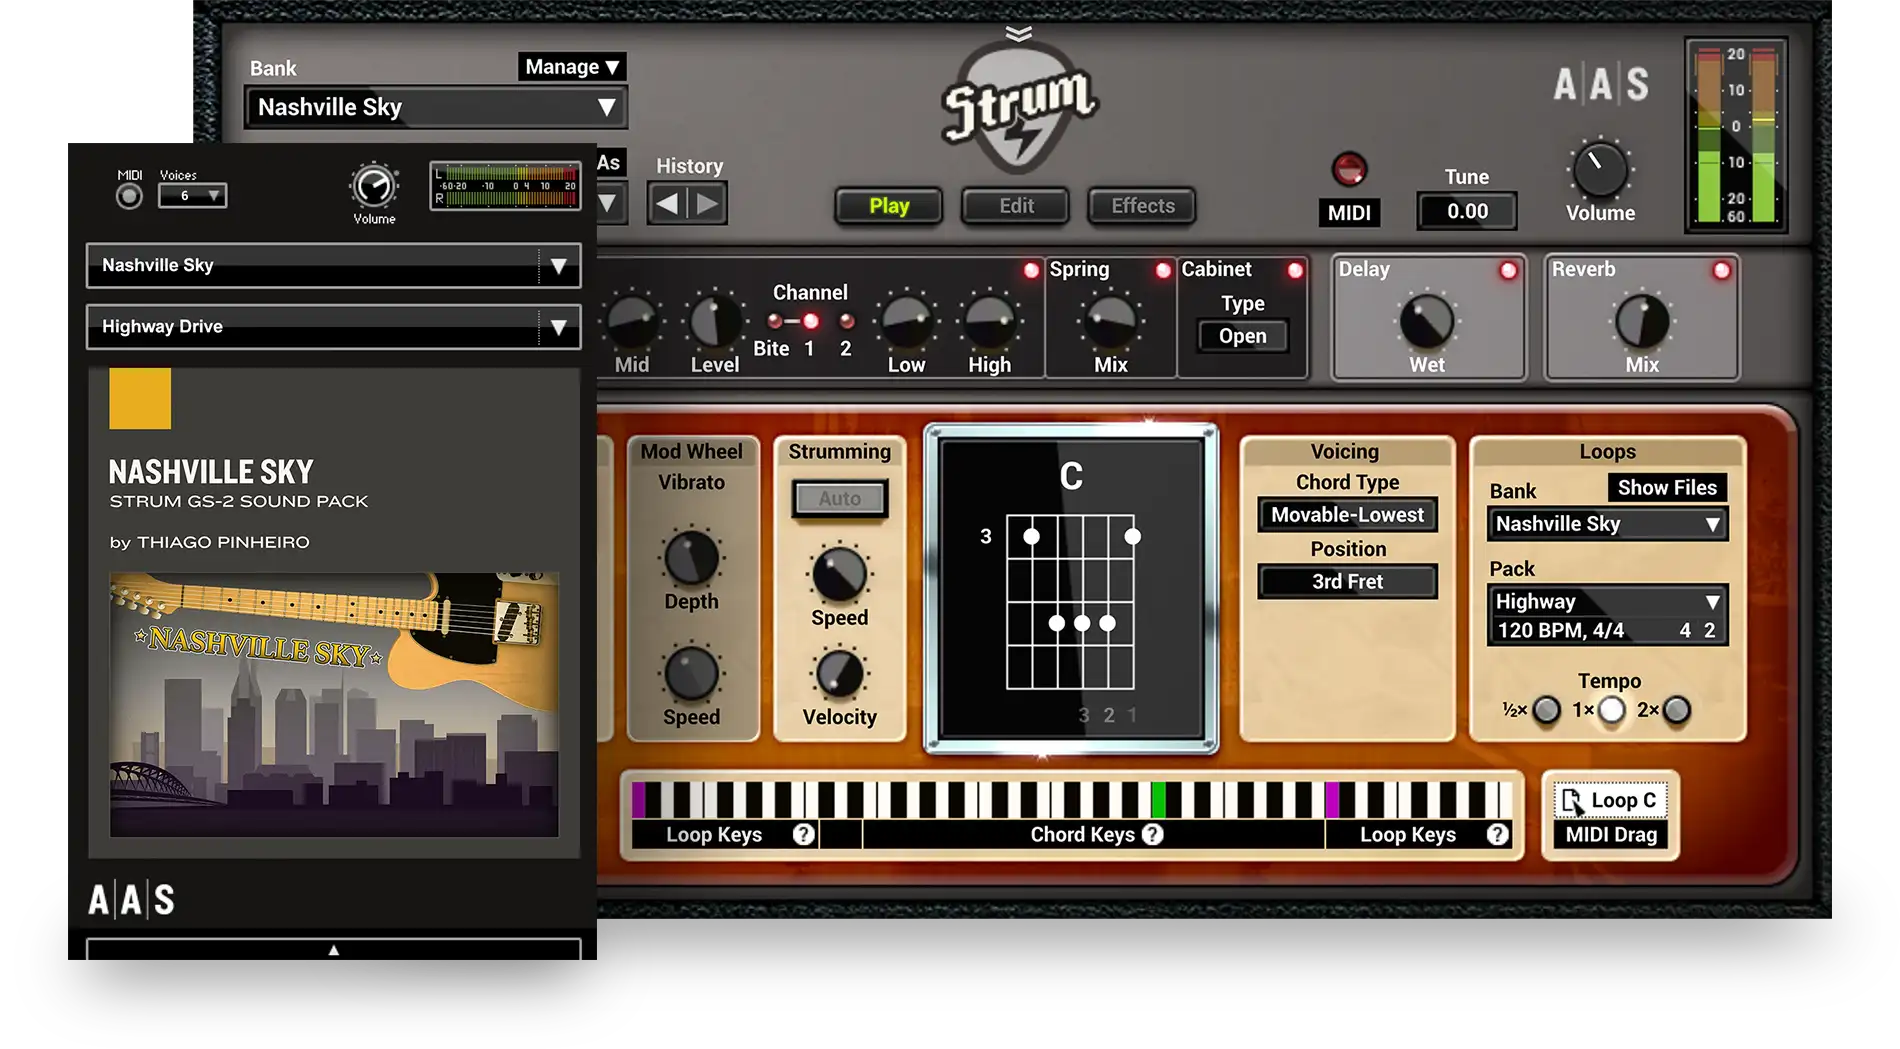The height and width of the screenshot is (1049, 1900).
Task: Open the Voices dropdown in player
Action: [192, 196]
